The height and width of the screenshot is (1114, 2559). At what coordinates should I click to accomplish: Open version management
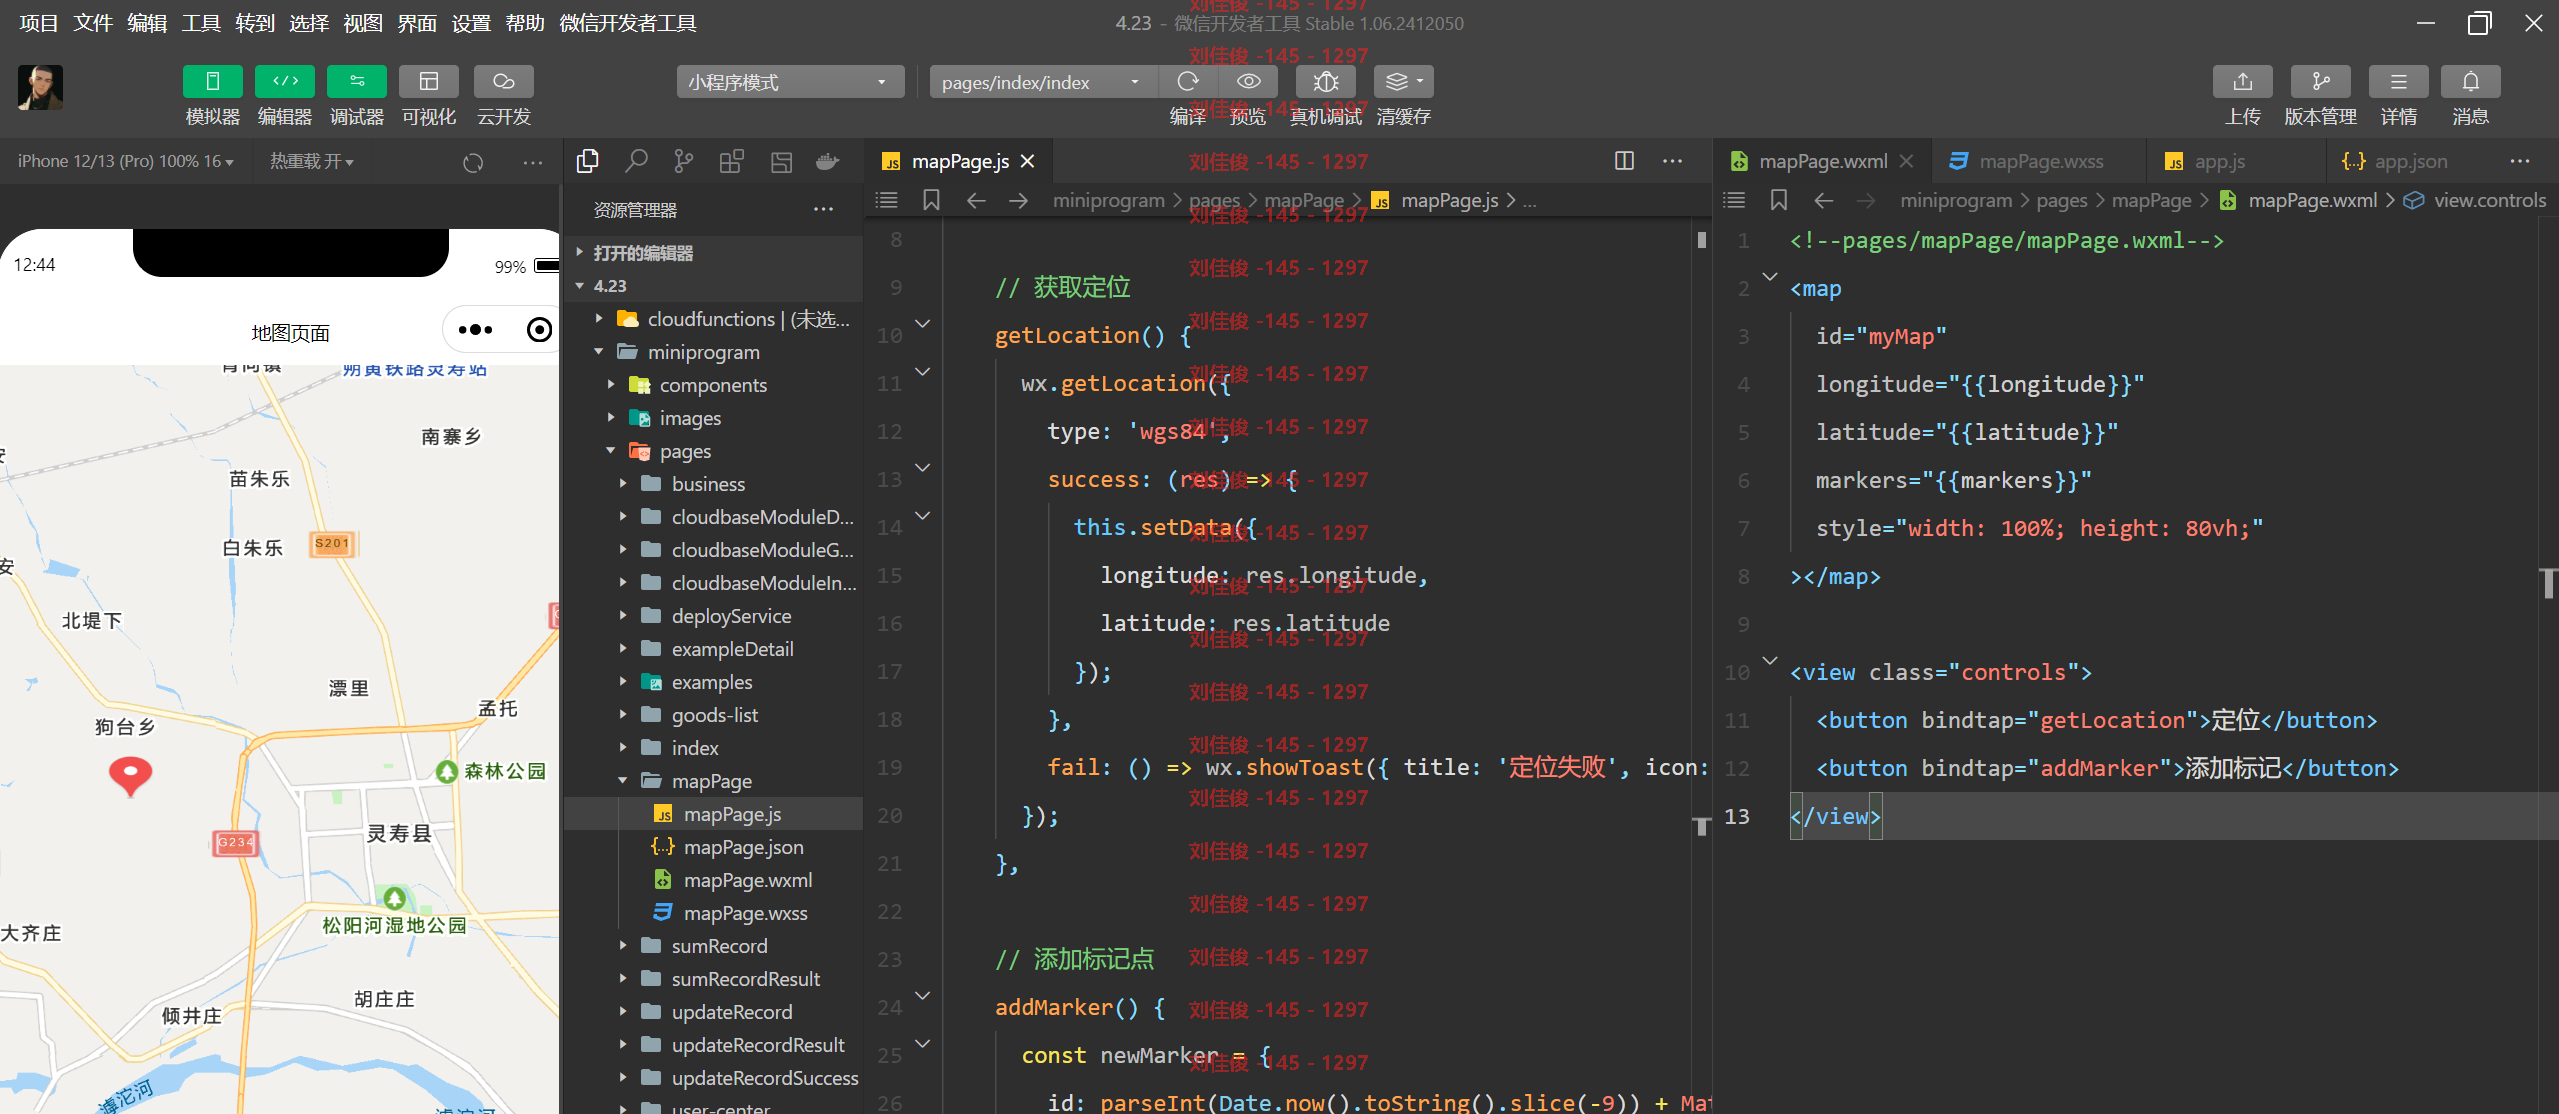2320,82
